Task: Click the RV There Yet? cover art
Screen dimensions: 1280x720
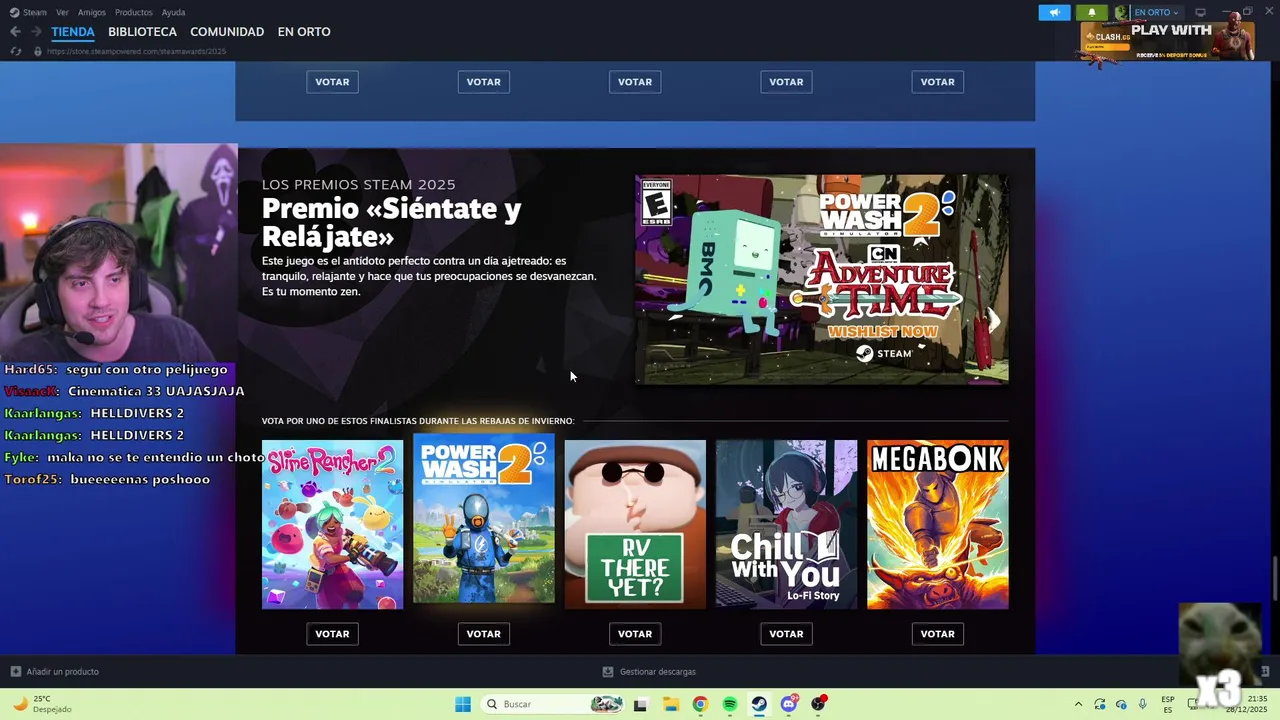Action: [x=635, y=524]
